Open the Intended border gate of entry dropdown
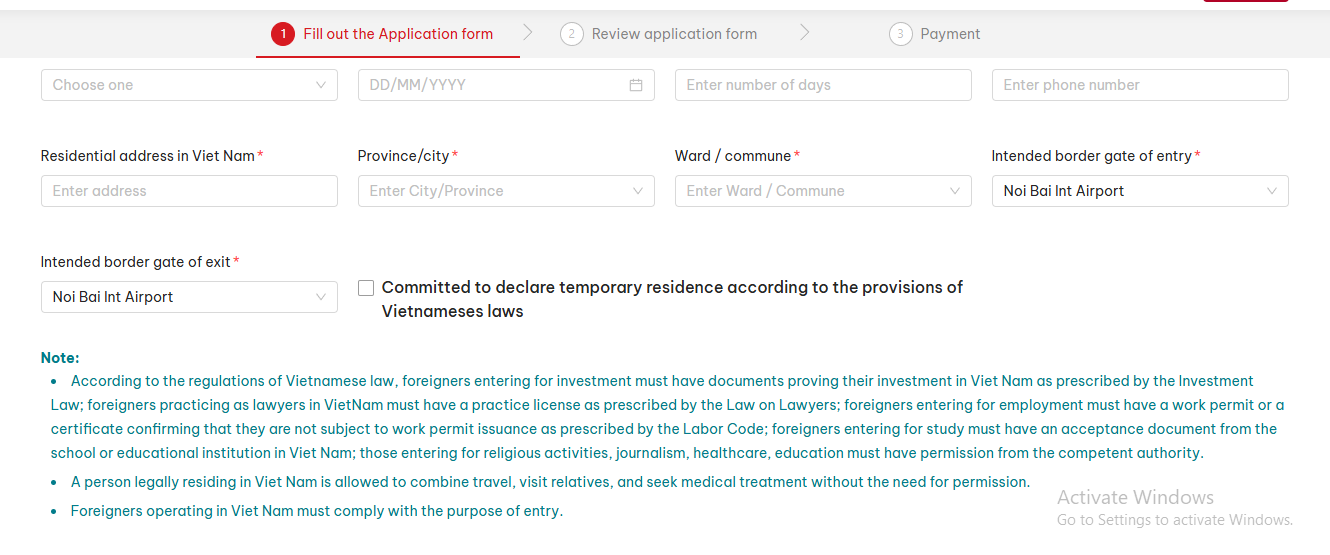1330x555 pixels. click(1139, 191)
